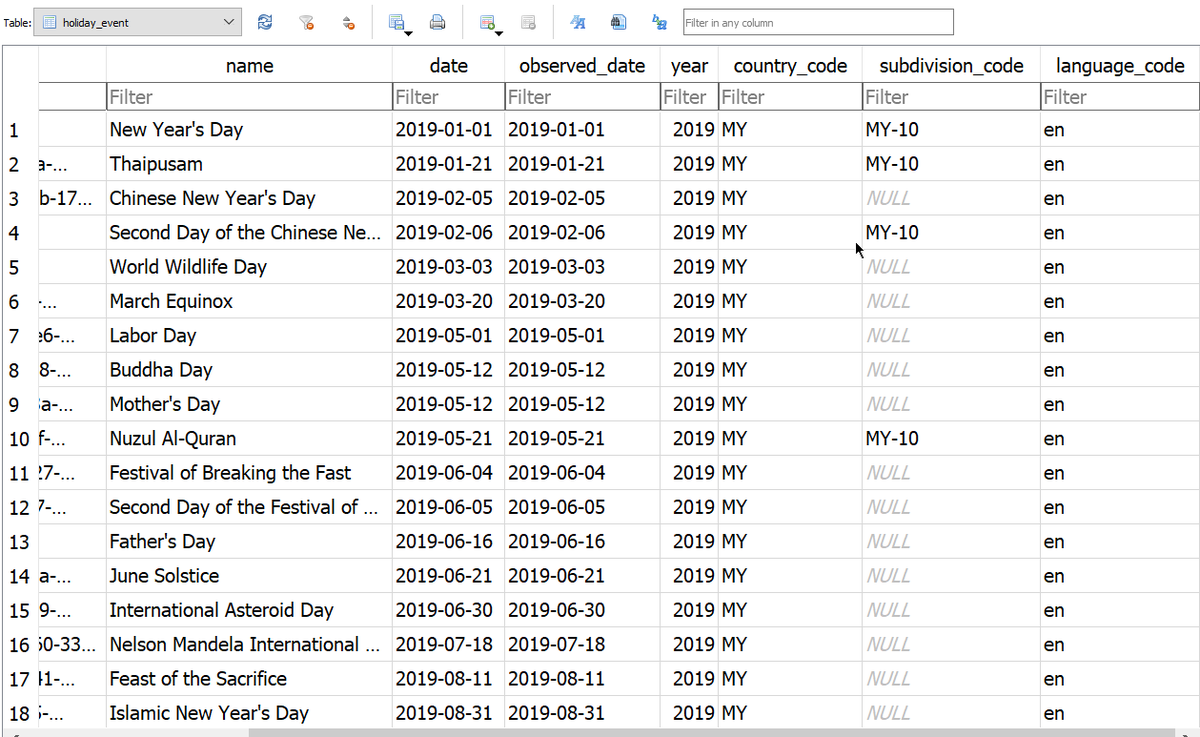Screen dimensions: 1200x737
Task: Click the letter A formatting icon
Action: point(577,22)
